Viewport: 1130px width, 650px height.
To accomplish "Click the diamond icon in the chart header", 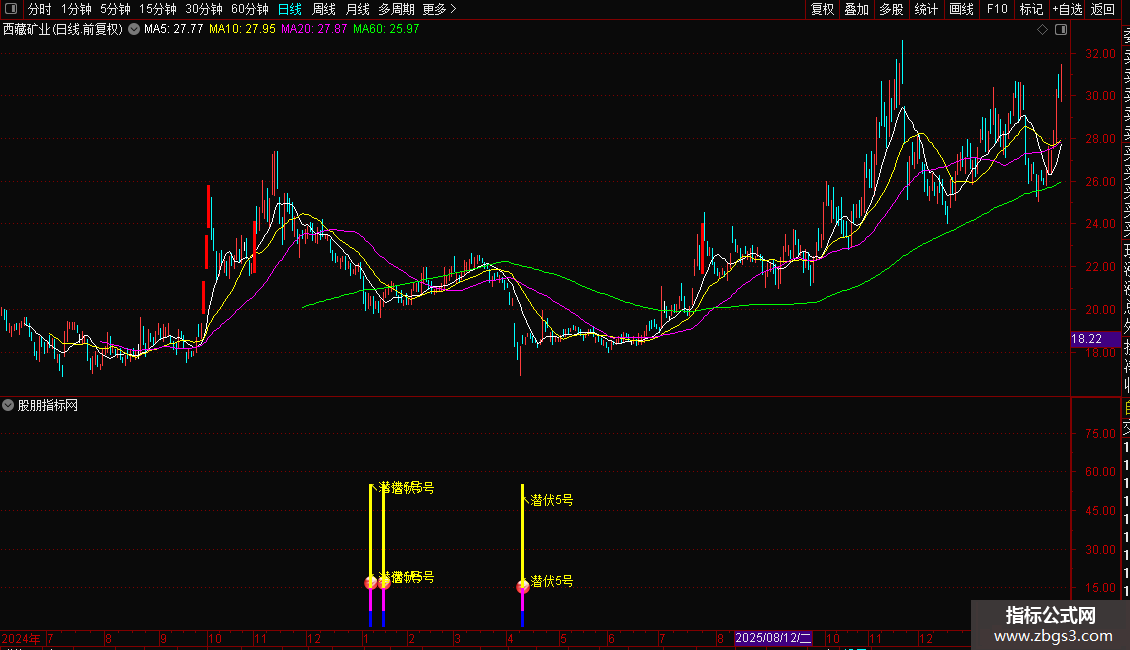I will (x=1042, y=30).
